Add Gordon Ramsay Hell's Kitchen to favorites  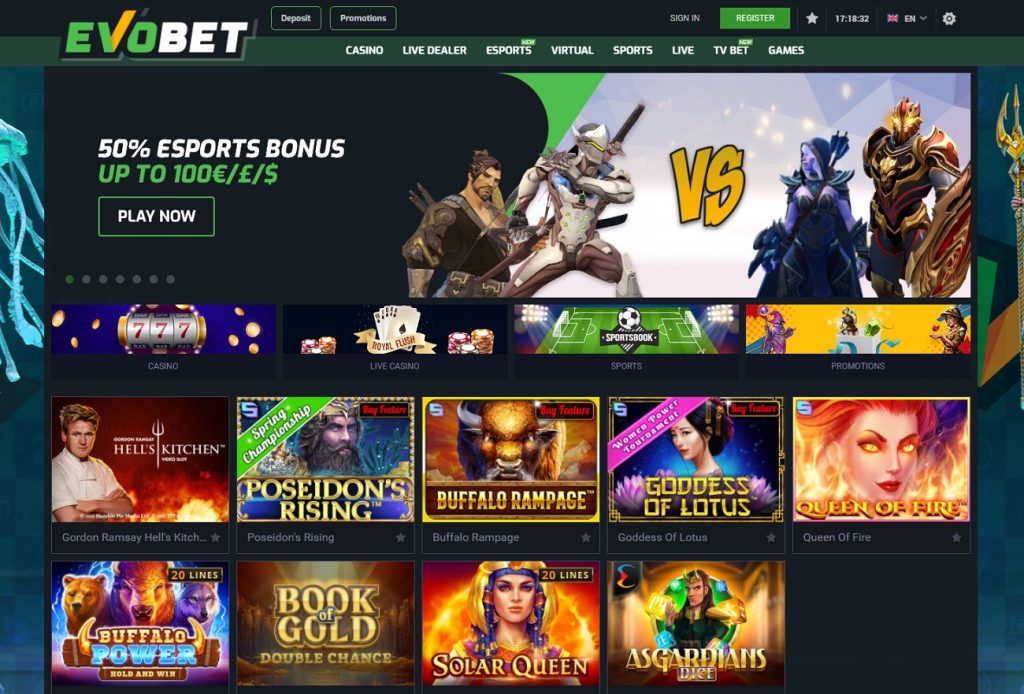point(216,537)
